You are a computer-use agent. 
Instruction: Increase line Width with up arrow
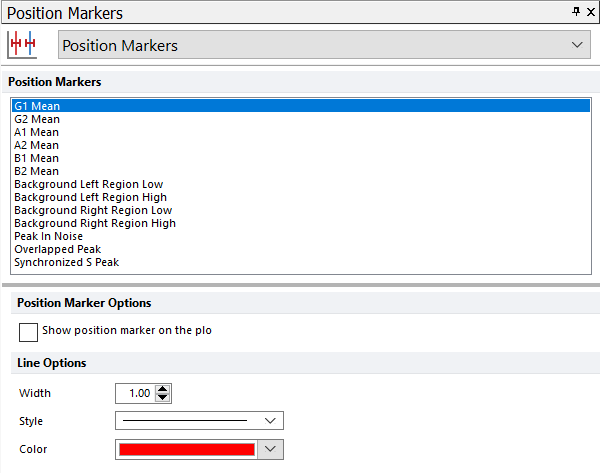point(163,389)
